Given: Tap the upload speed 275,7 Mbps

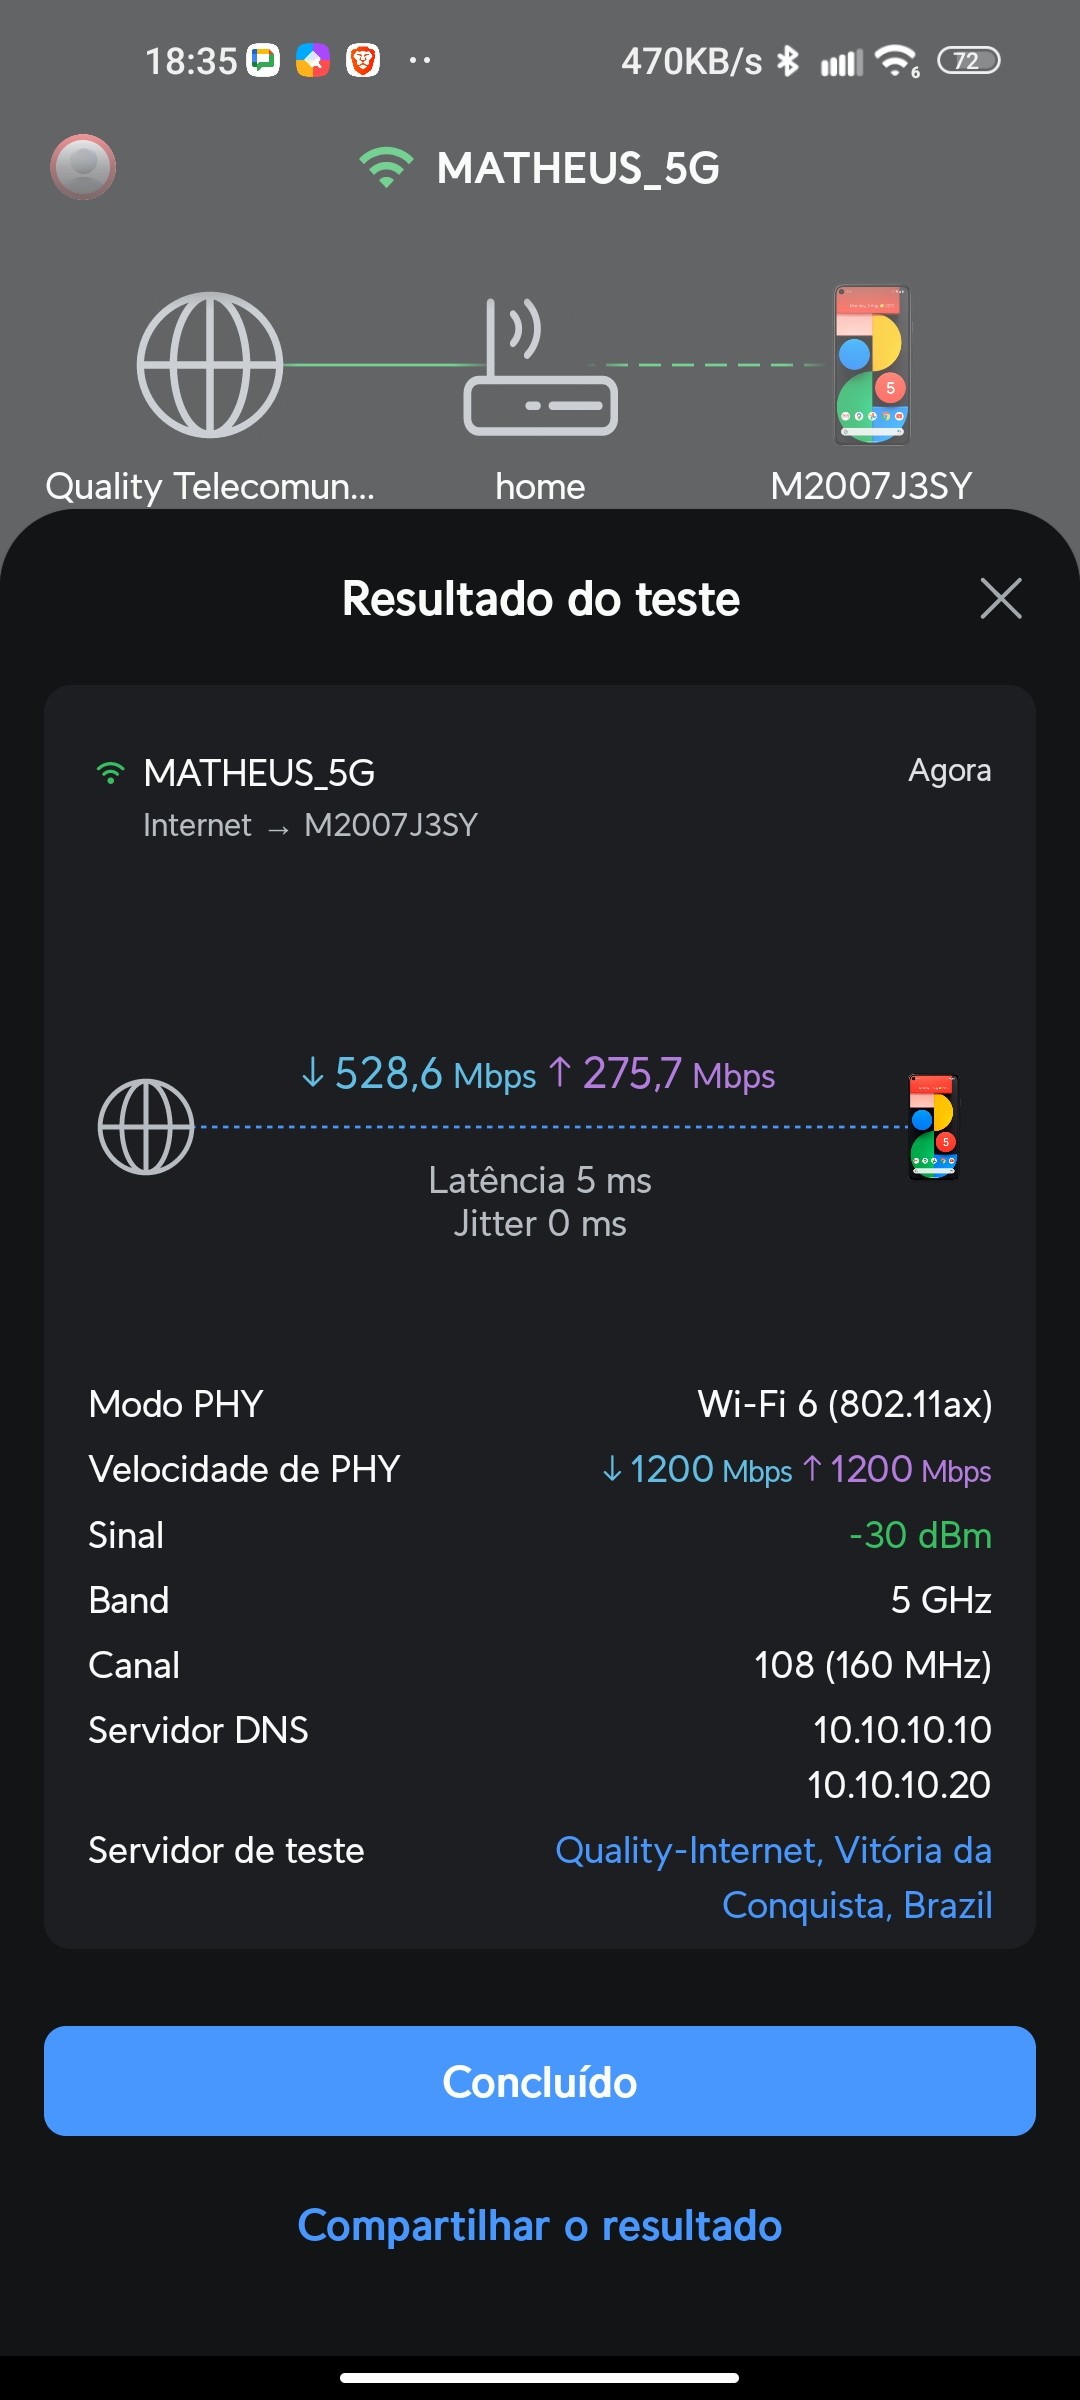Looking at the screenshot, I should click(x=662, y=1074).
